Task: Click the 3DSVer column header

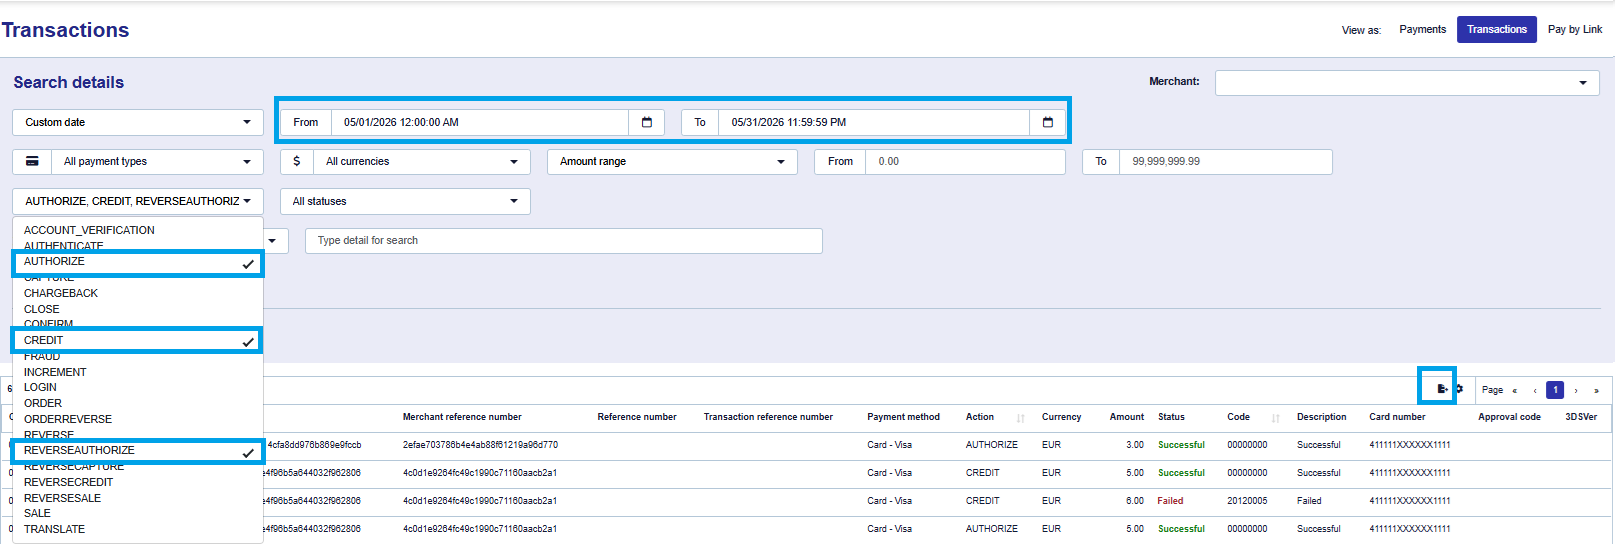Action: [x=1581, y=417]
